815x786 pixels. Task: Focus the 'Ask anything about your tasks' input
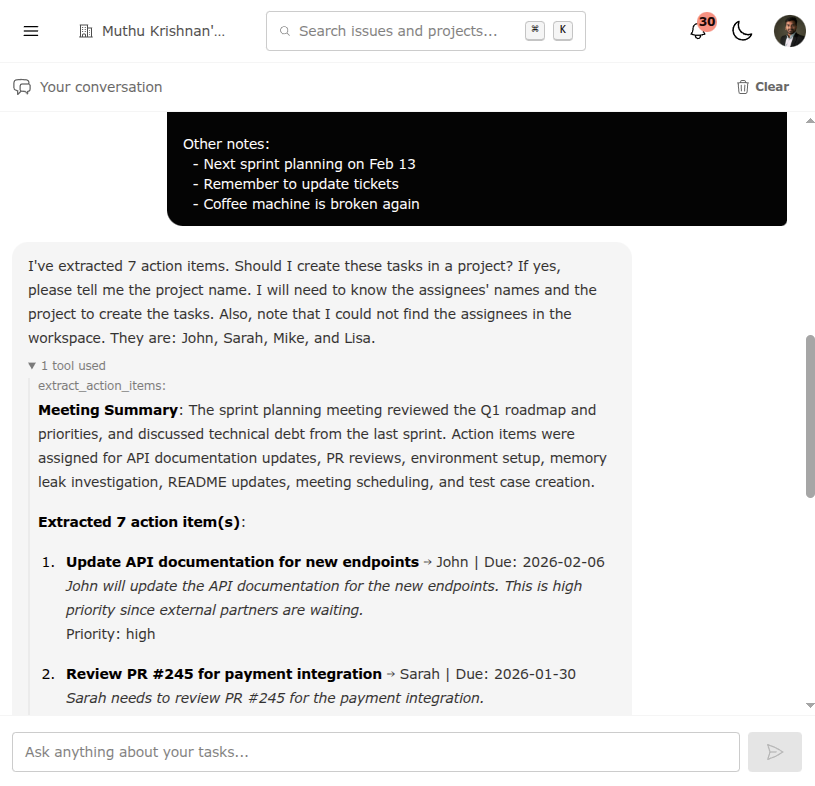point(375,751)
